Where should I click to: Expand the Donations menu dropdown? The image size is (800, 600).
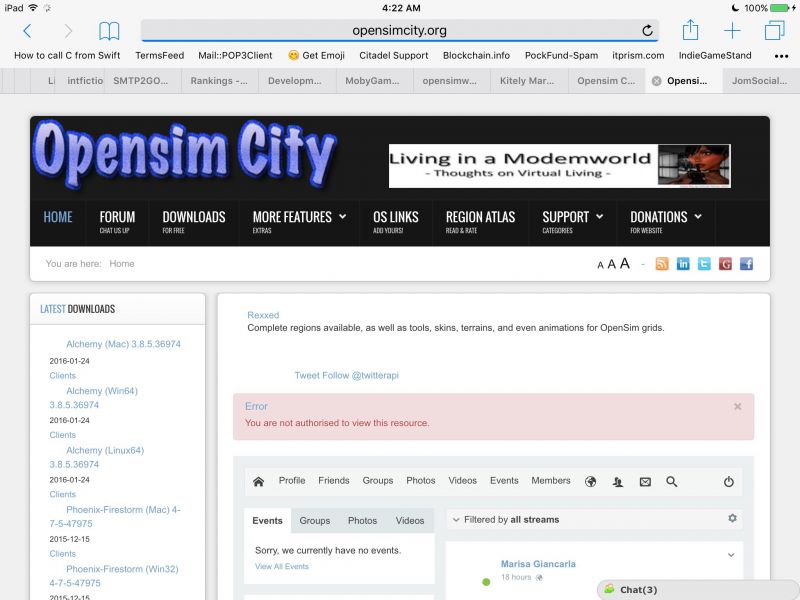[x=665, y=222]
